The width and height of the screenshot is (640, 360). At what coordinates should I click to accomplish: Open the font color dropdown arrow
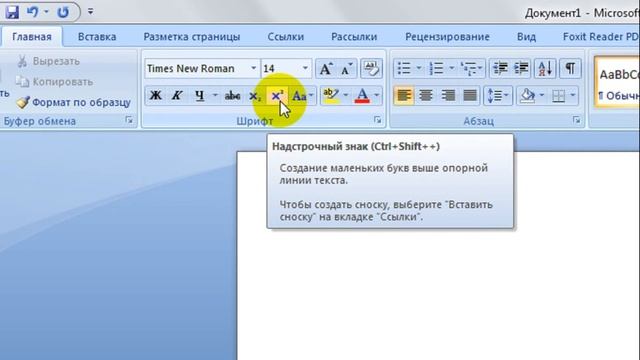point(376,96)
